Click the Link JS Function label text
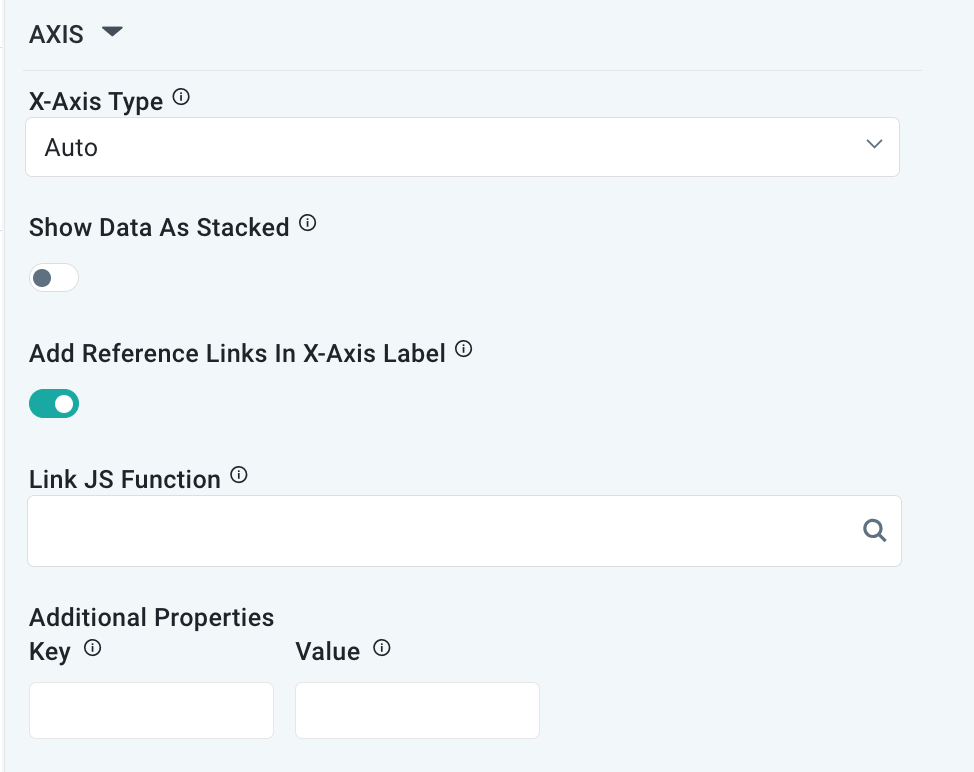Image resolution: width=974 pixels, height=772 pixels. click(124, 480)
